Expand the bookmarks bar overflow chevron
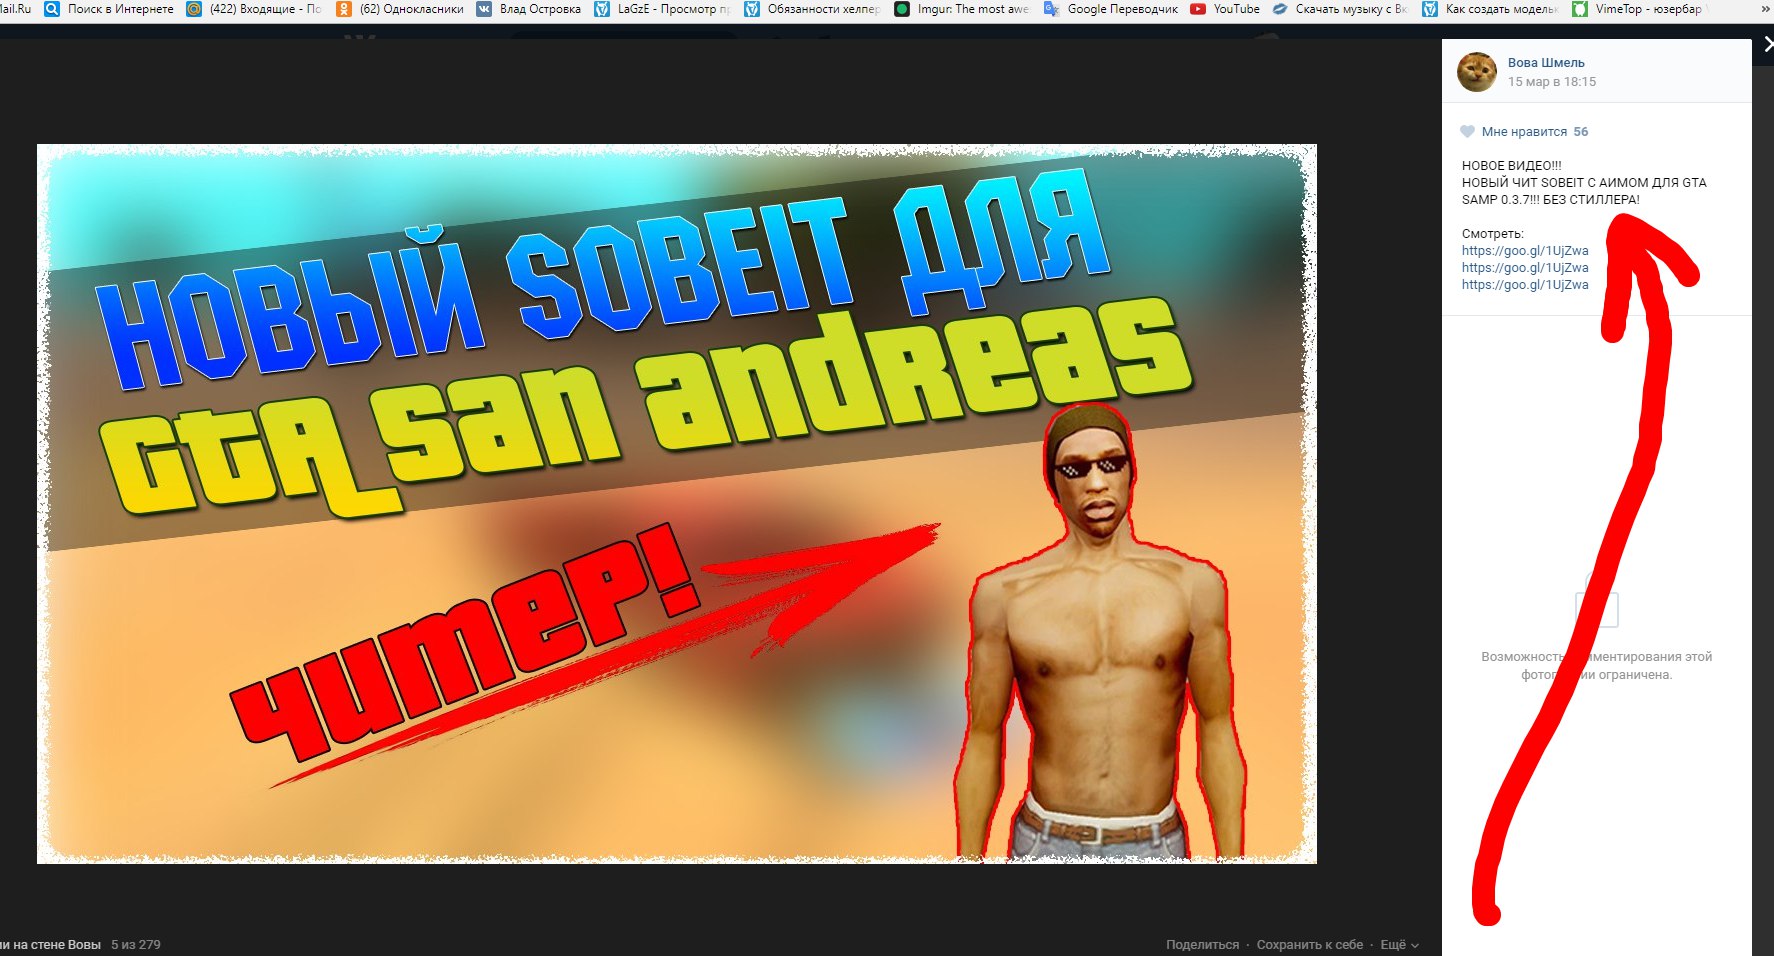Screen dimensions: 1774x956 click(x=1766, y=9)
